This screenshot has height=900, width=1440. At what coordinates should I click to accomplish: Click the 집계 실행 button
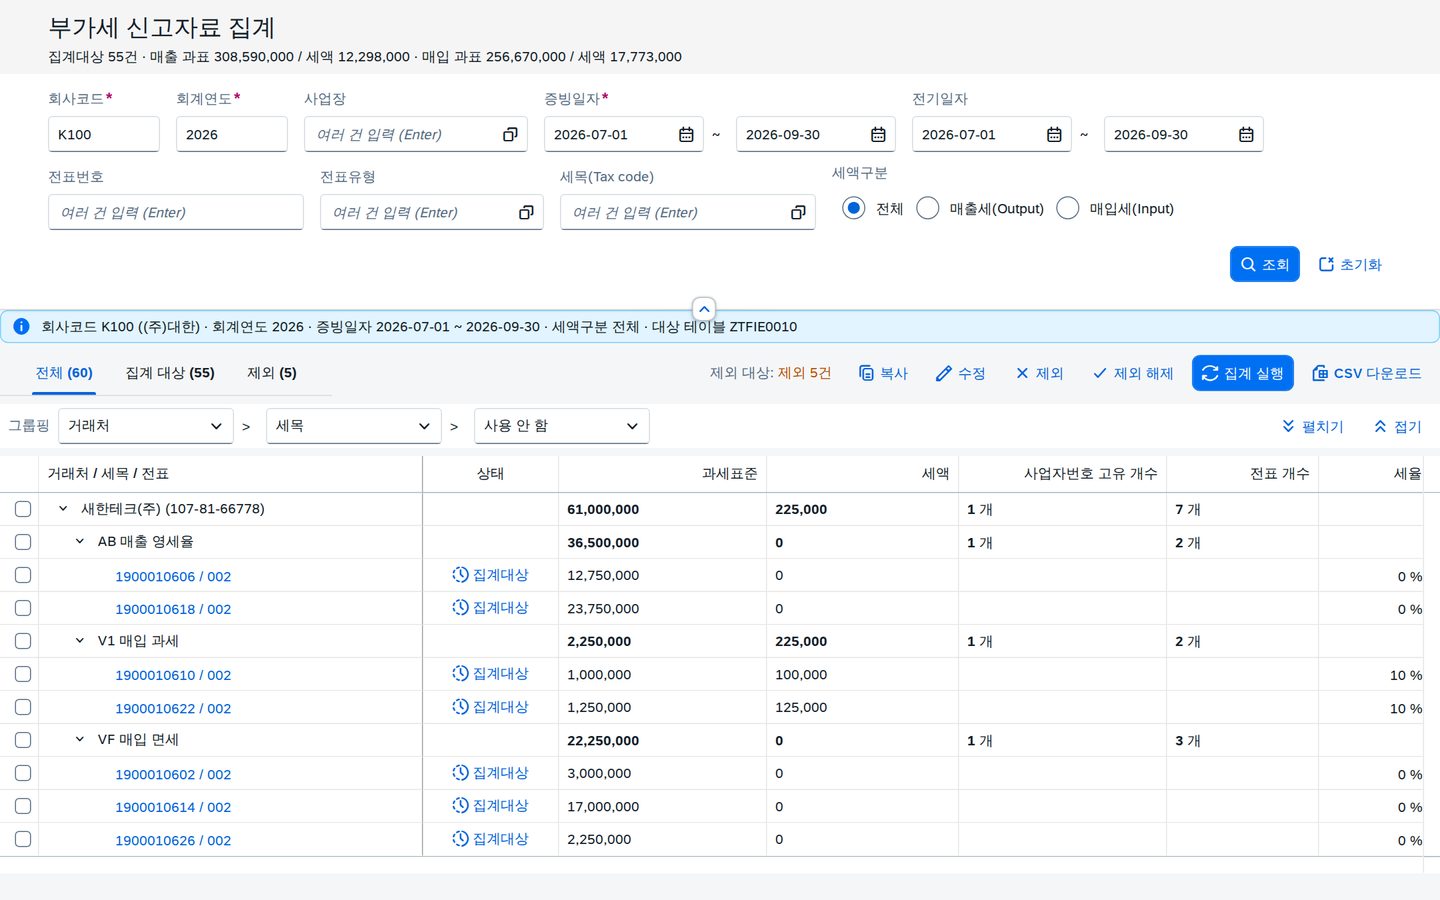pyautogui.click(x=1243, y=373)
